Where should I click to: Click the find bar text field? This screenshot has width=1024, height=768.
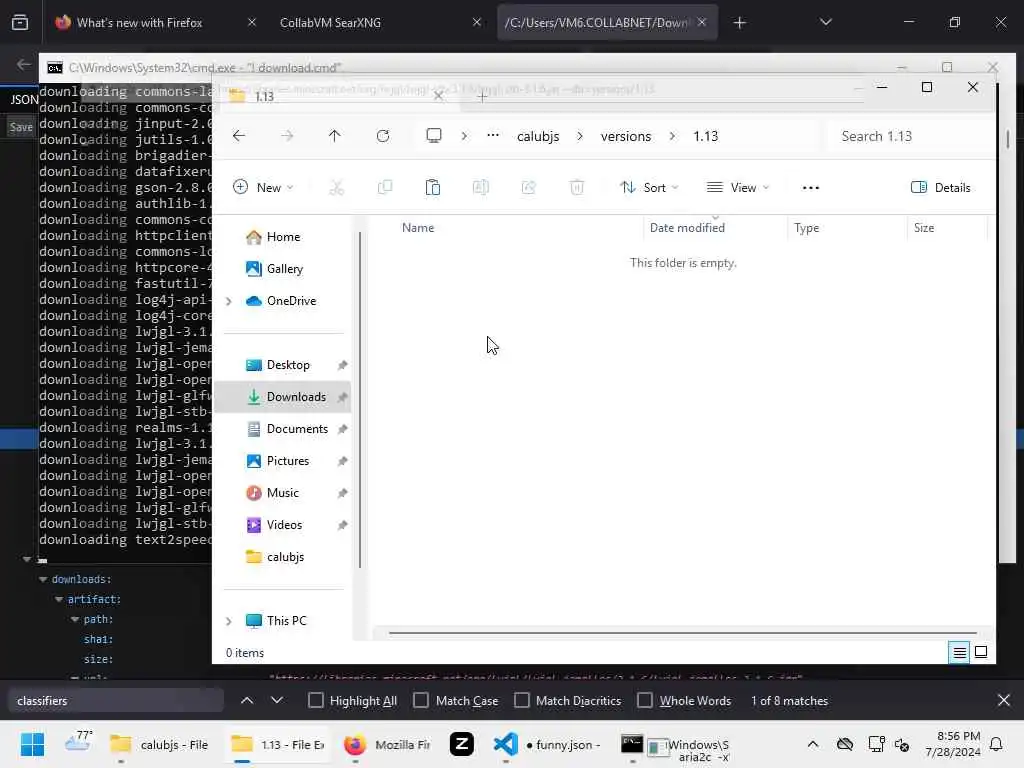[x=116, y=701]
